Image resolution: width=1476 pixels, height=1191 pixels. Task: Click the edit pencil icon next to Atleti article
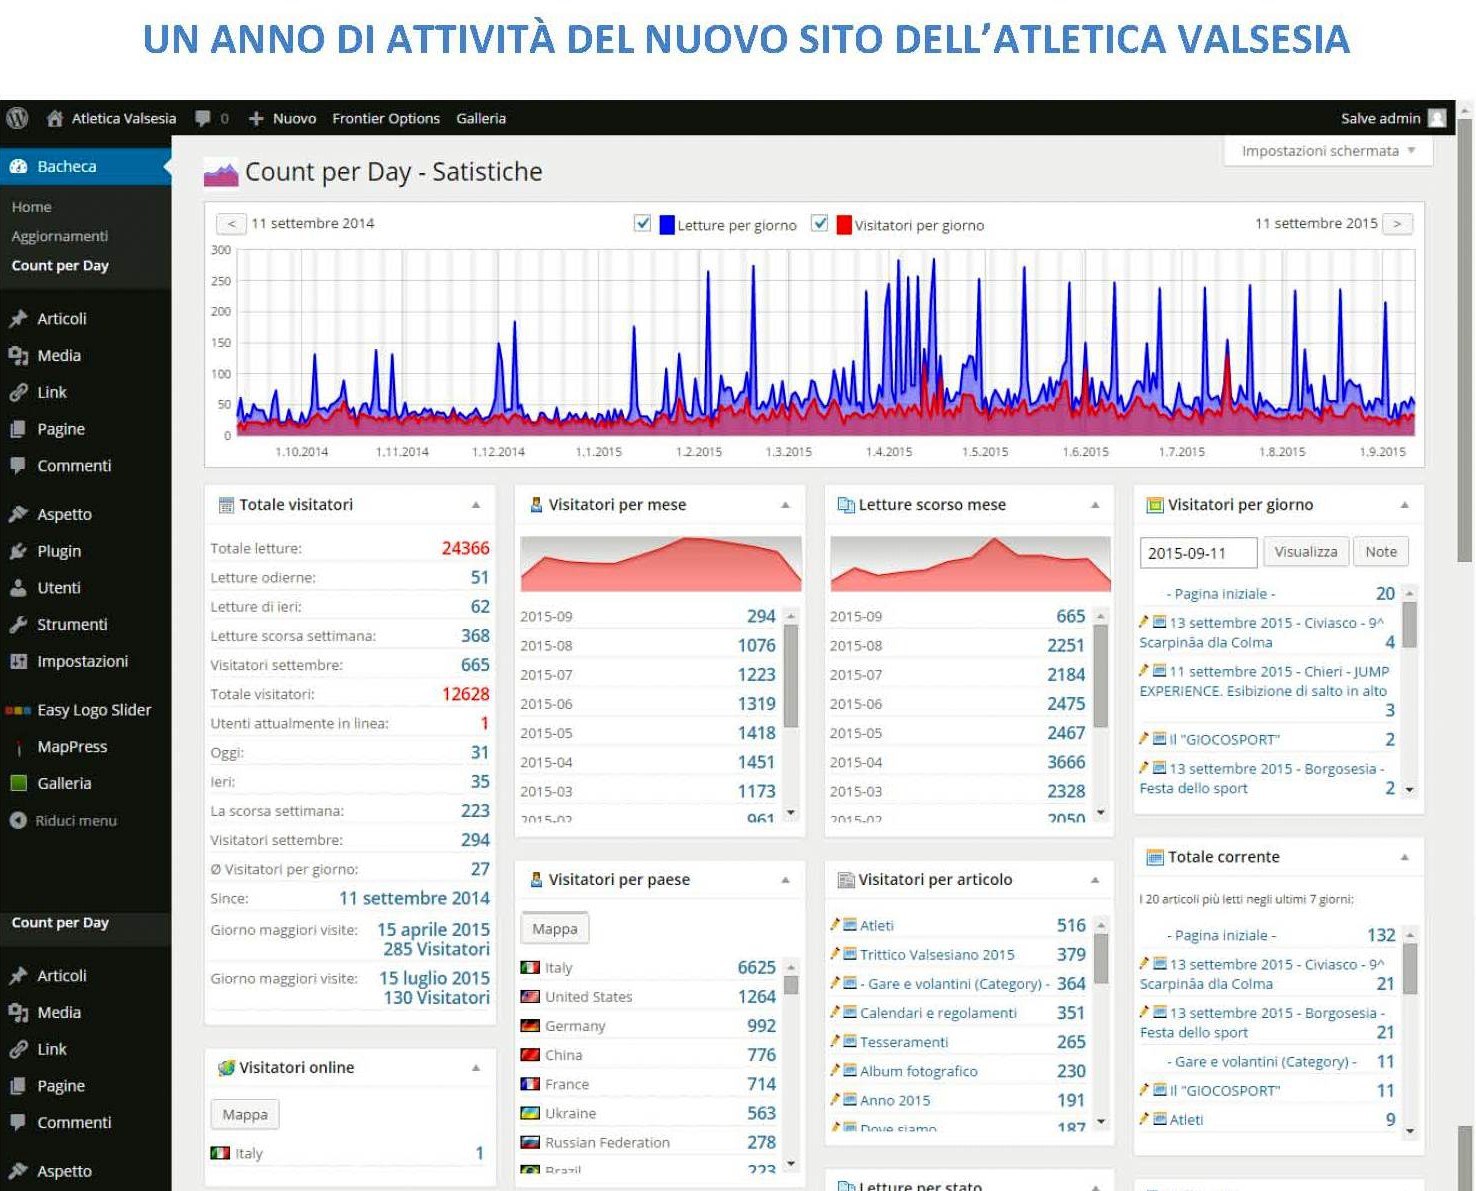835,924
